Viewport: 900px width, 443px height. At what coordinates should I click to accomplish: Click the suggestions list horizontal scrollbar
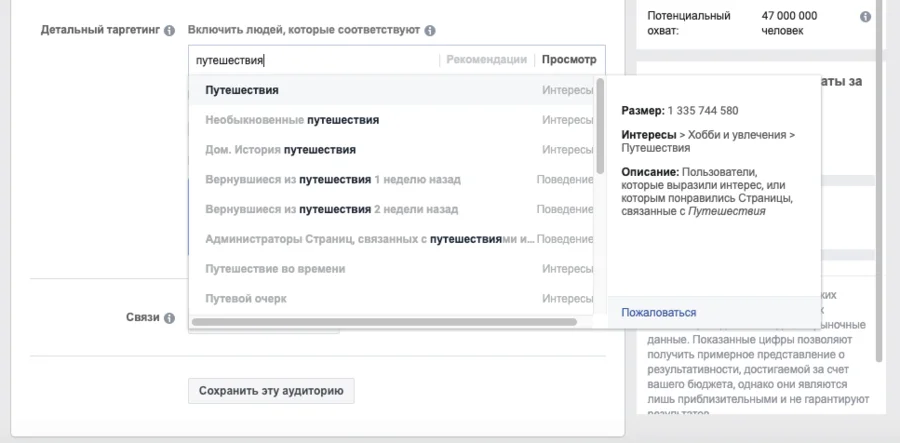click(384, 322)
